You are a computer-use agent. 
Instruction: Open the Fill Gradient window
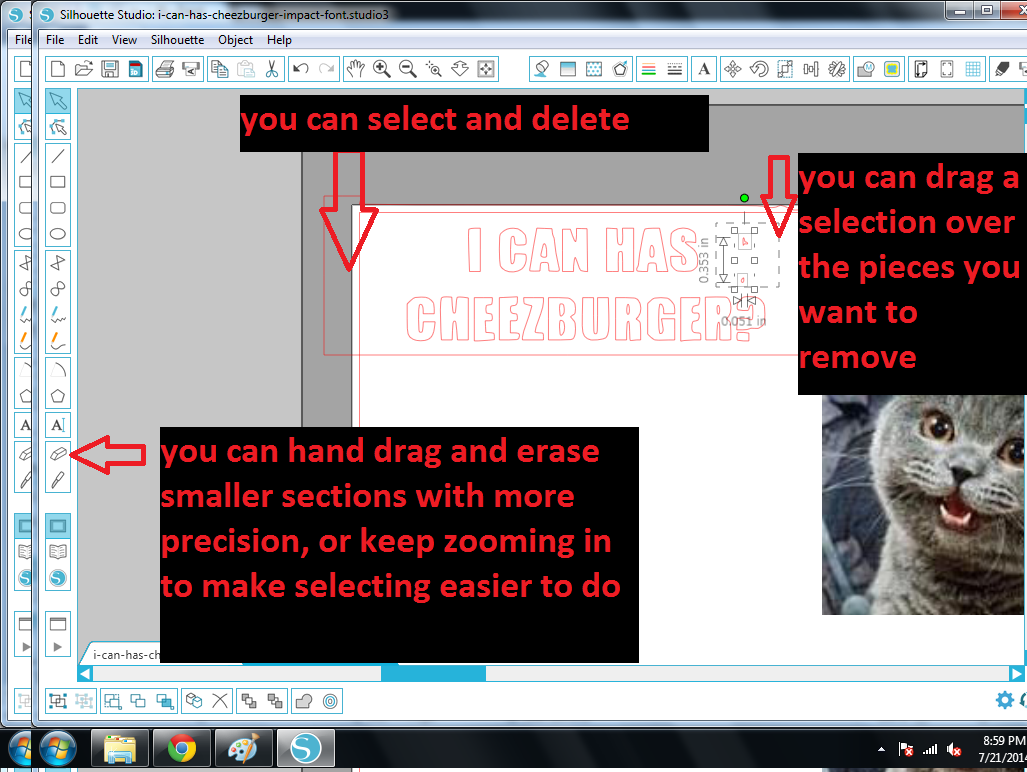point(568,69)
